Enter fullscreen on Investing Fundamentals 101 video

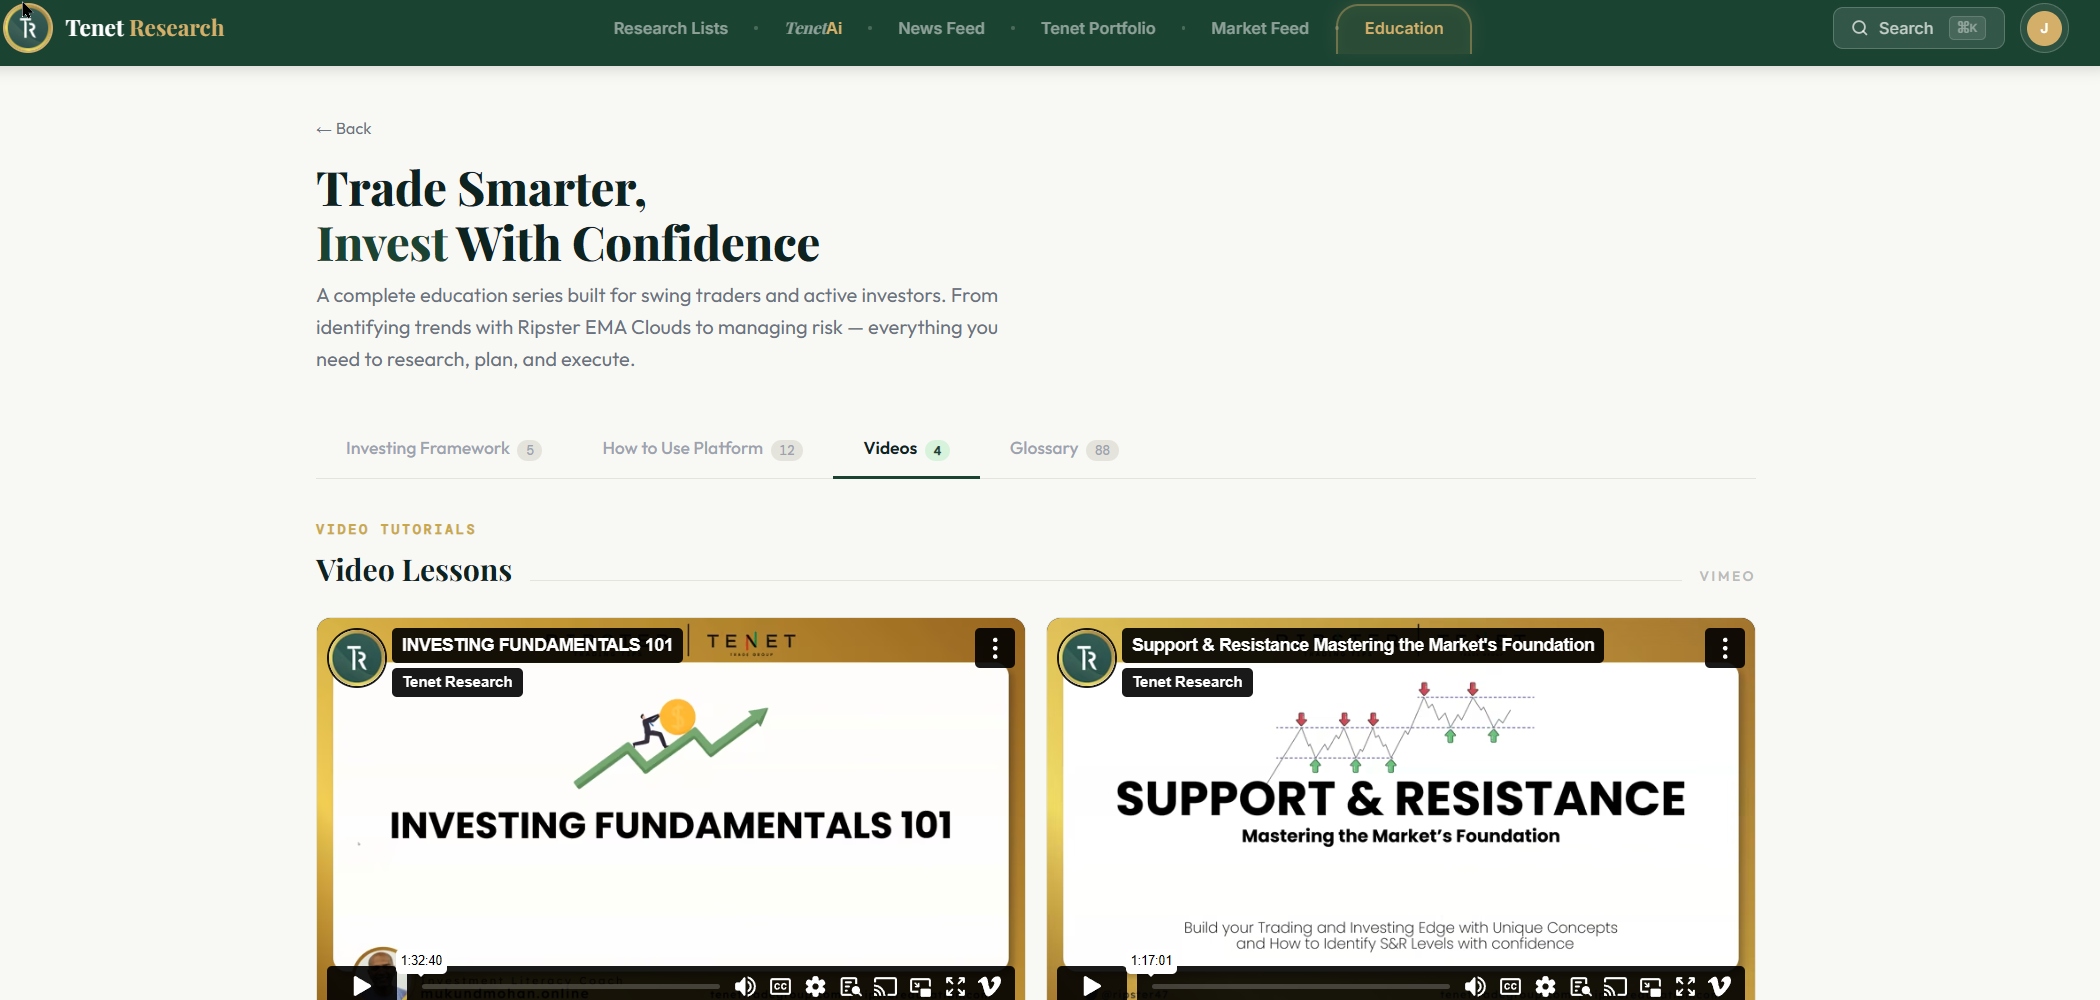point(956,987)
